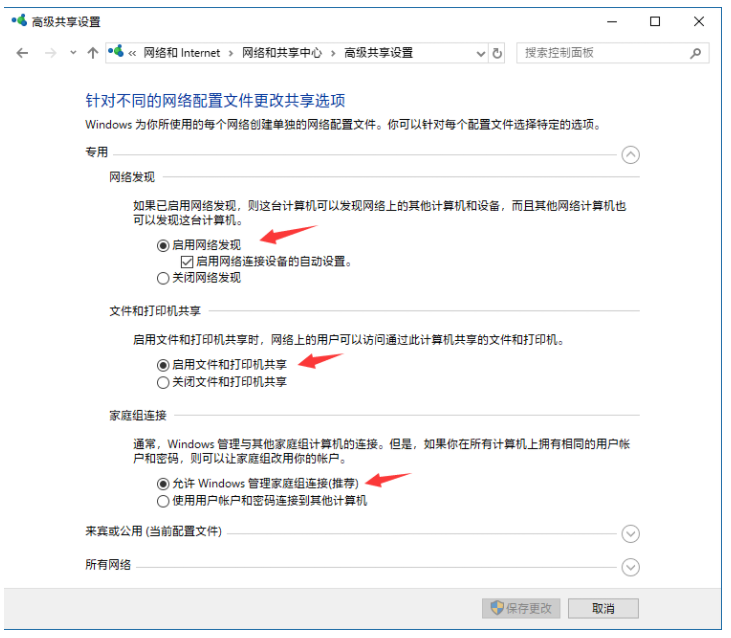Close the 高级共享设置 window

(698, 21)
